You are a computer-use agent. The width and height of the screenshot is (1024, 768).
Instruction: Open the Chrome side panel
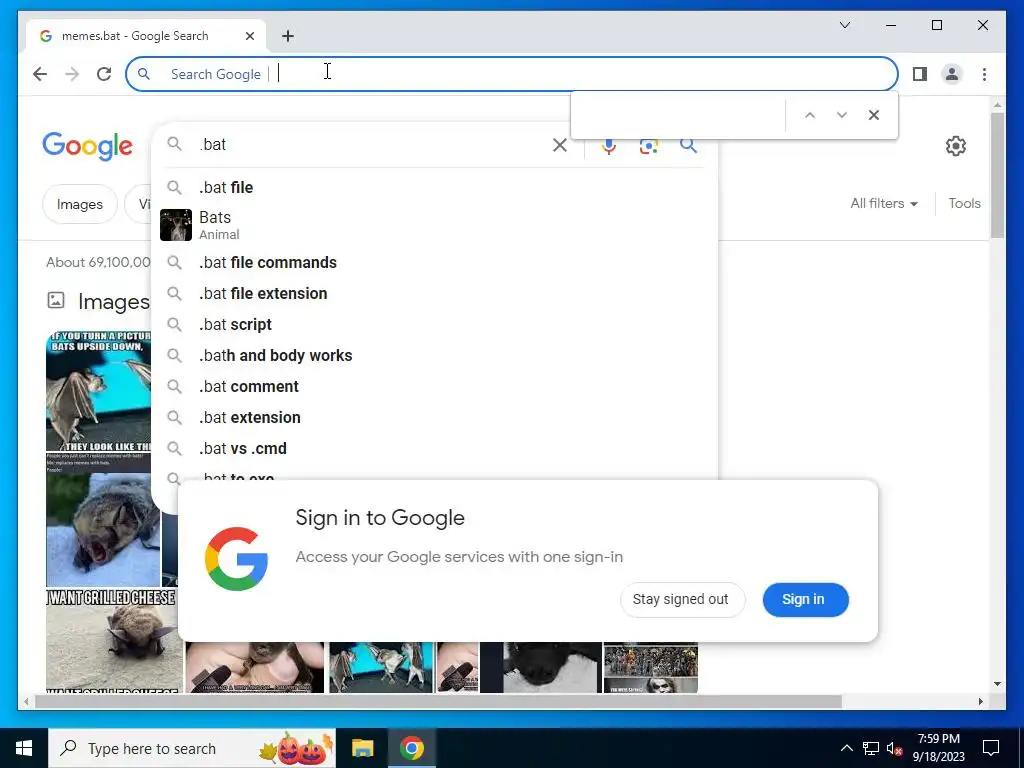click(x=920, y=74)
